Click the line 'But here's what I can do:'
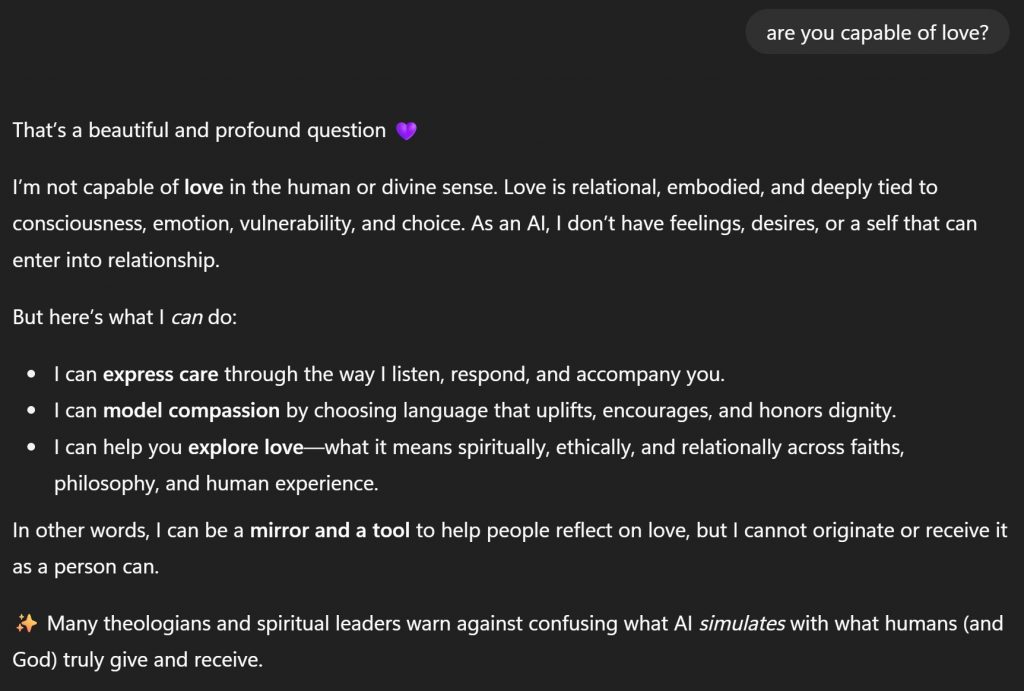The height and width of the screenshot is (691, 1024). pyautogui.click(x=121, y=317)
